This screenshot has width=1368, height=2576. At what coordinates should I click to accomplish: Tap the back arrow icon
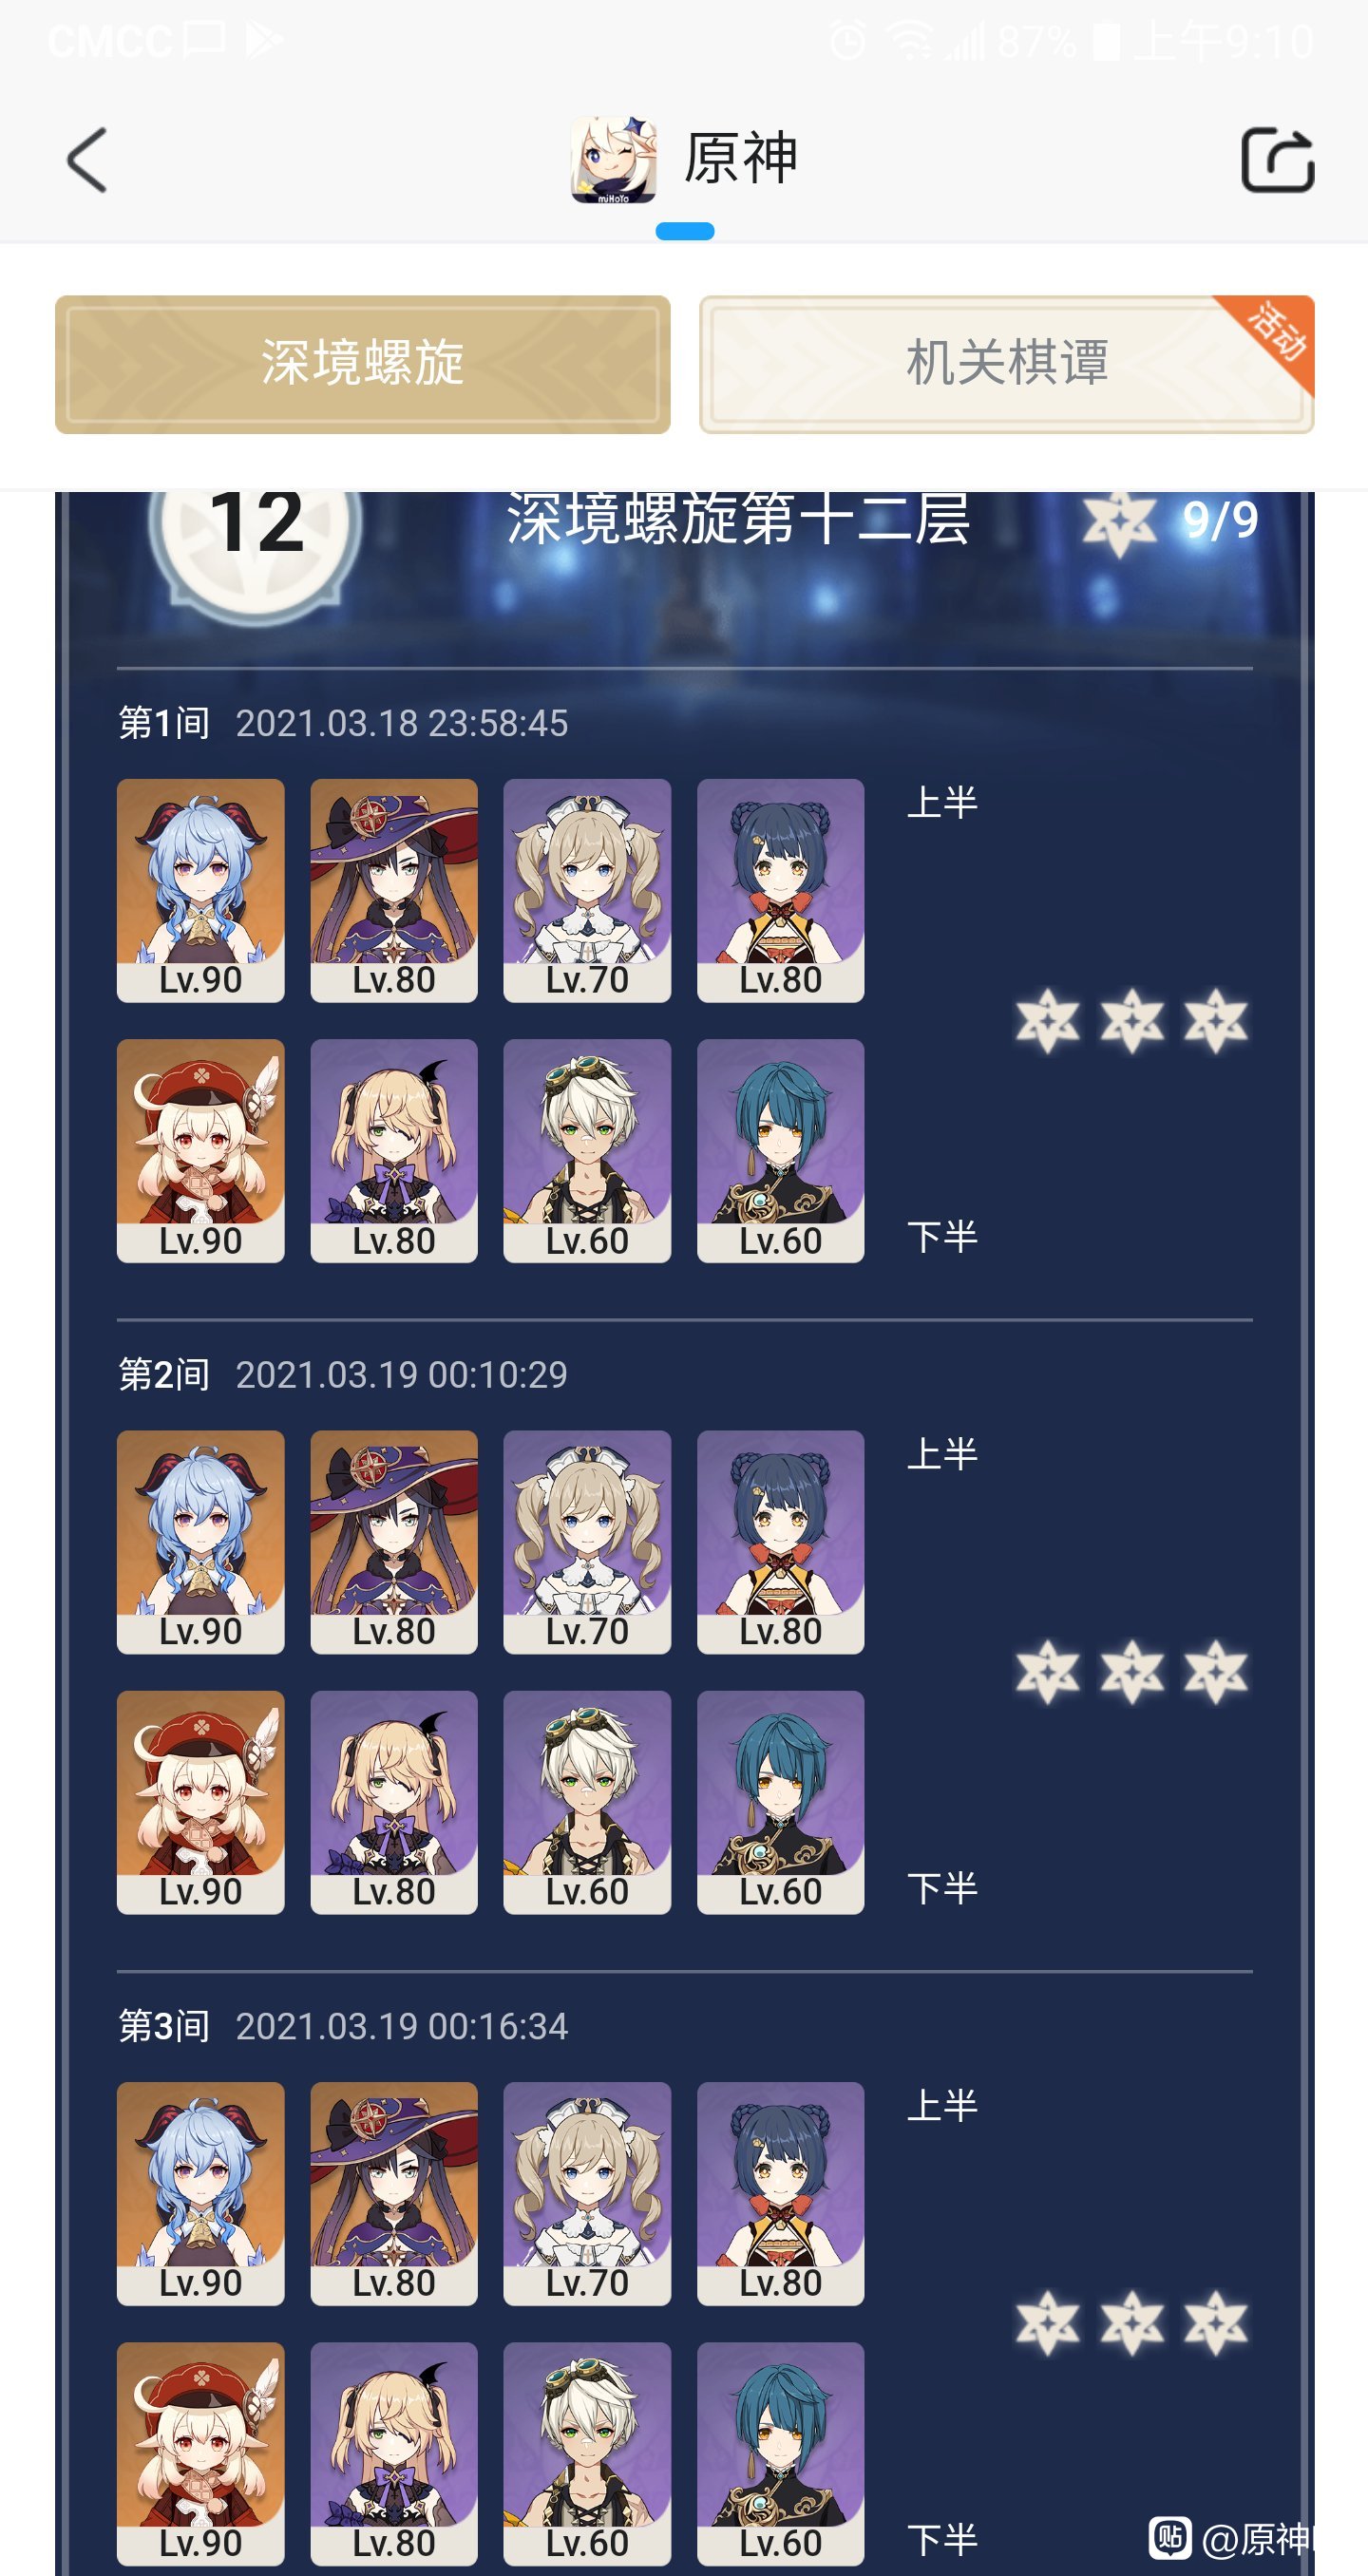[87, 160]
